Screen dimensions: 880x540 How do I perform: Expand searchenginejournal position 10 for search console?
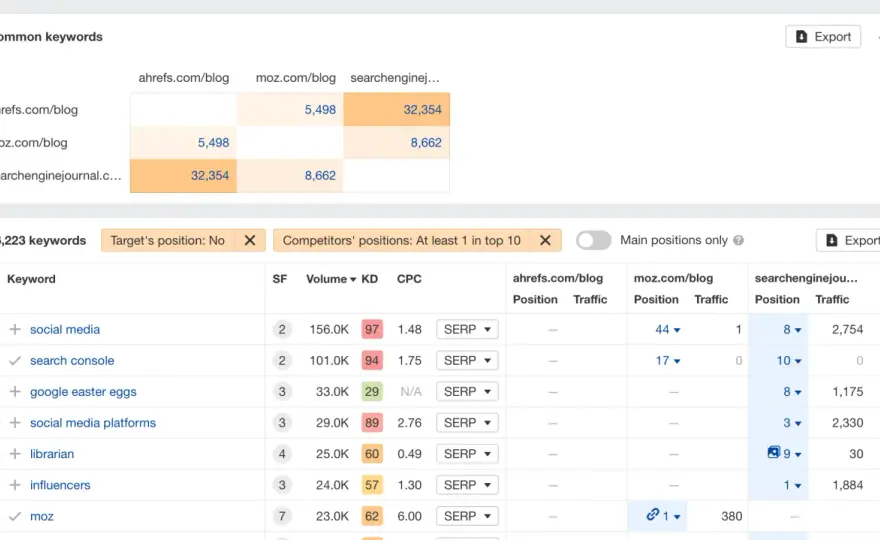[789, 360]
